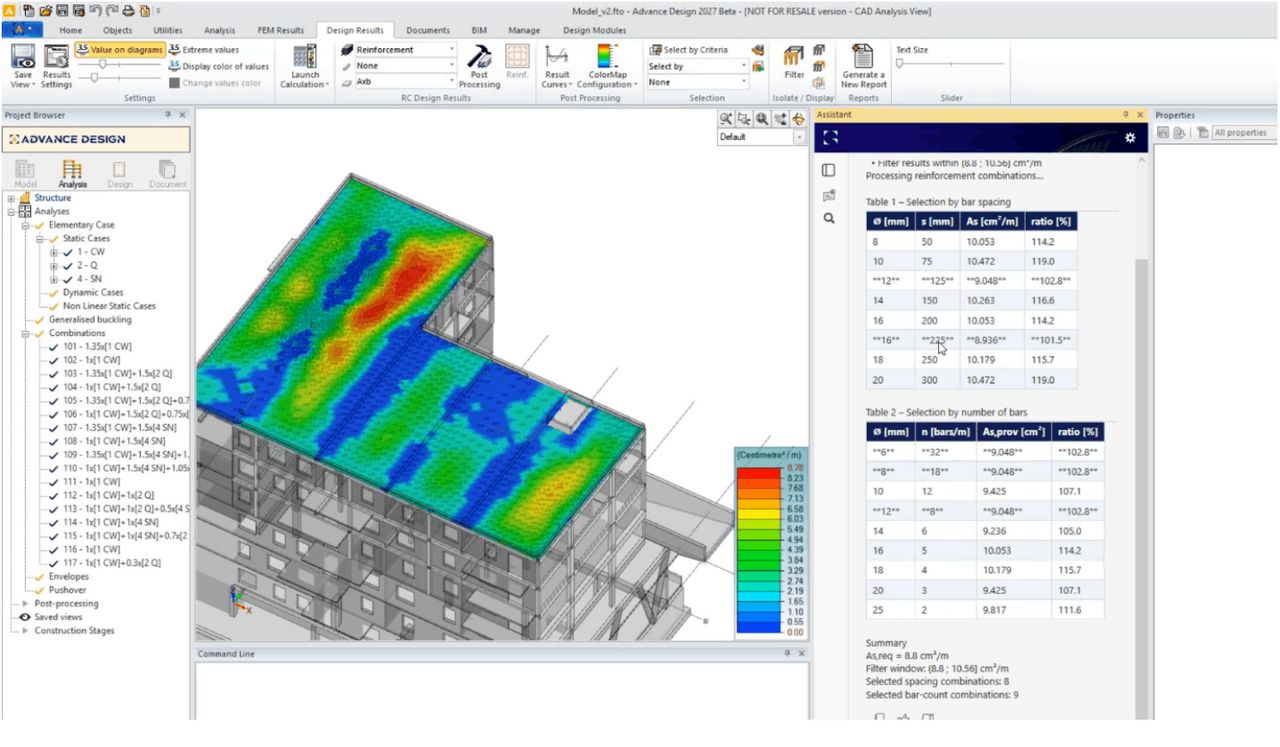Viewport: 1280px width, 747px height.
Task: Click inside the Command Line area
Action: pos(500,690)
